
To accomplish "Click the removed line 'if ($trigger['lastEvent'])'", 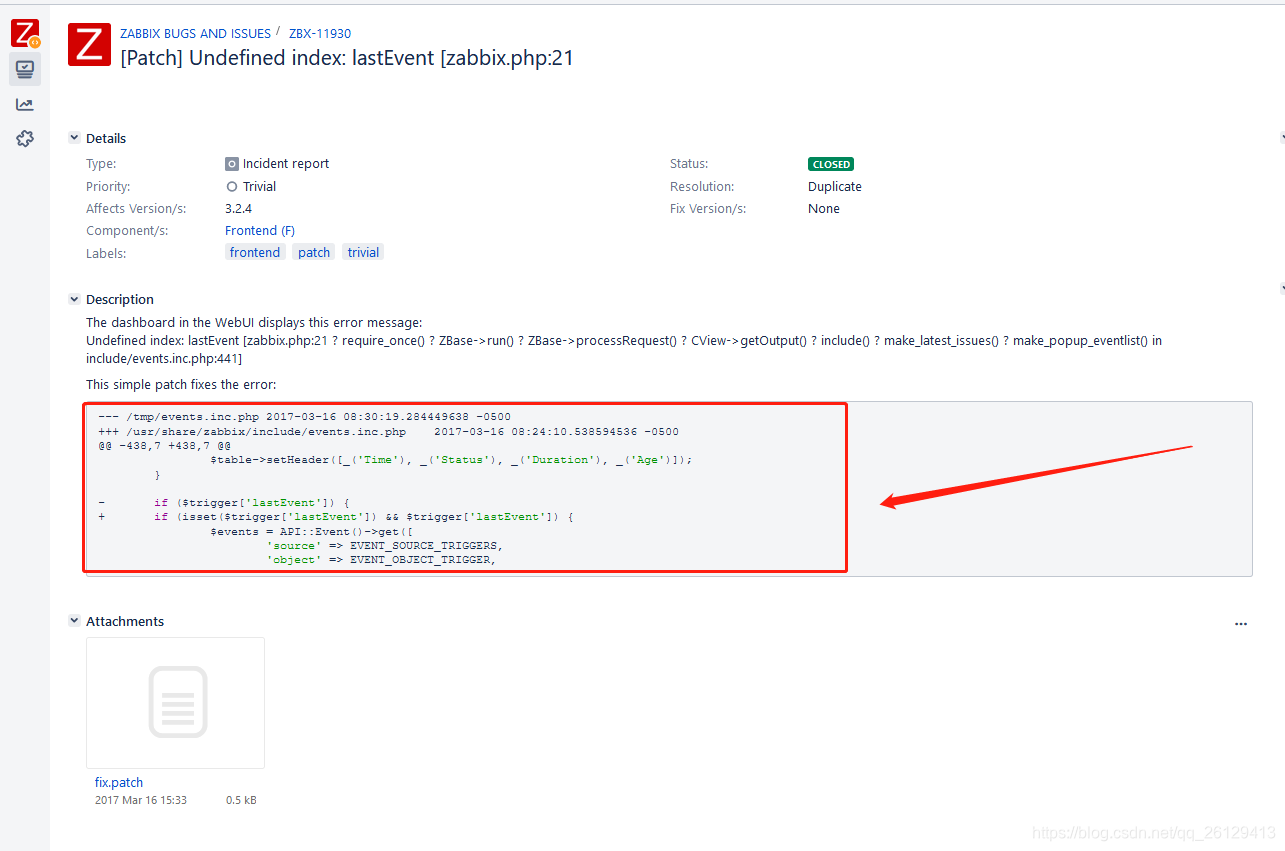I will 224,502.
